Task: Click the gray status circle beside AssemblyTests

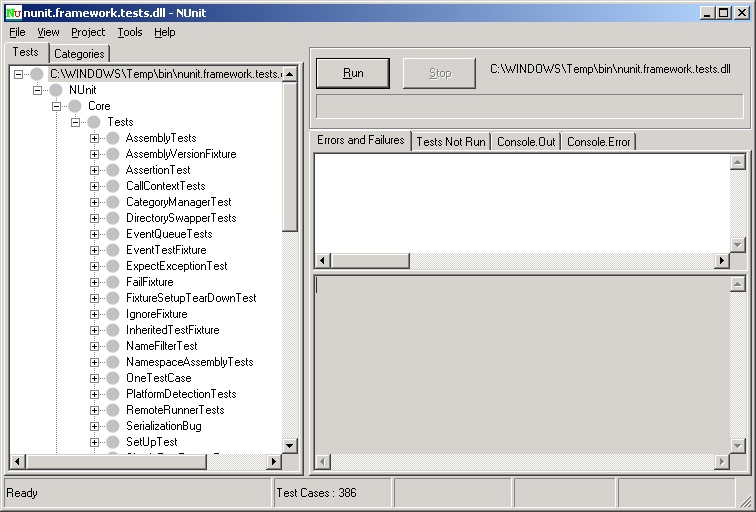Action: tap(113, 138)
